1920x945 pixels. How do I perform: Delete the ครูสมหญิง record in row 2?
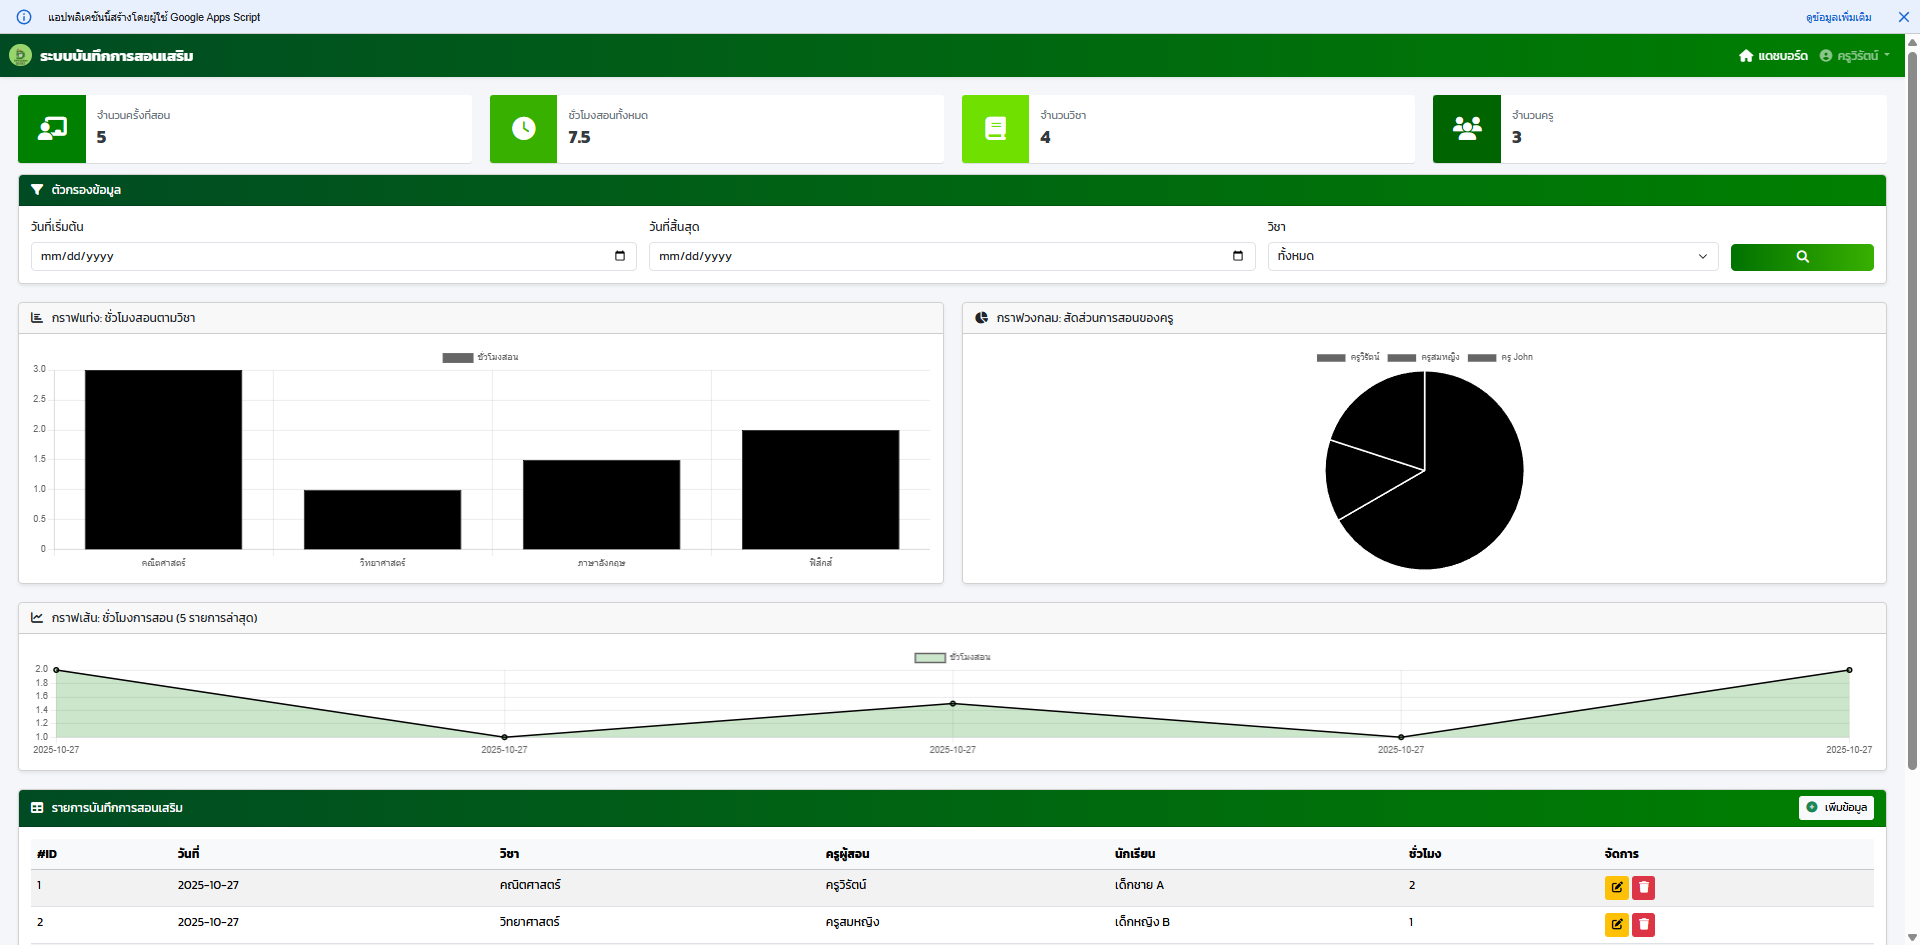1643,924
